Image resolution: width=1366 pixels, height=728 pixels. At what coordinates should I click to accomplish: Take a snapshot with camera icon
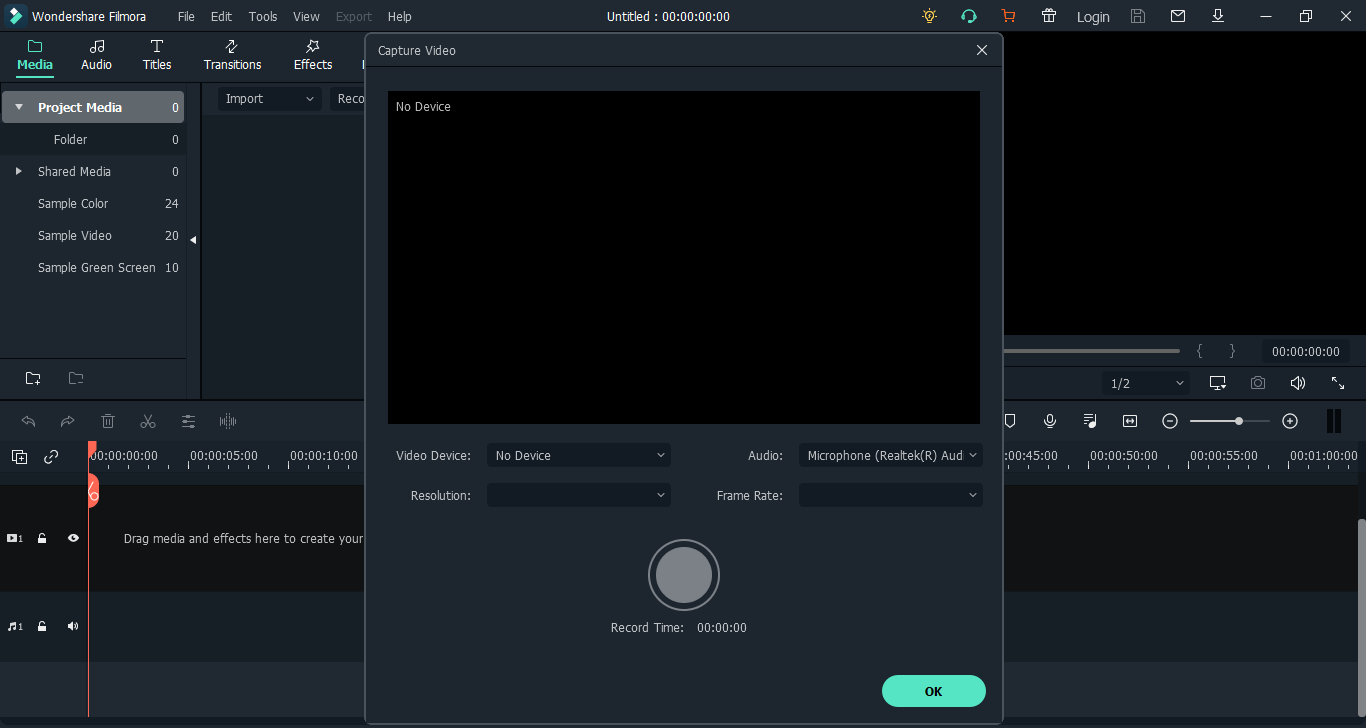[x=1258, y=383]
